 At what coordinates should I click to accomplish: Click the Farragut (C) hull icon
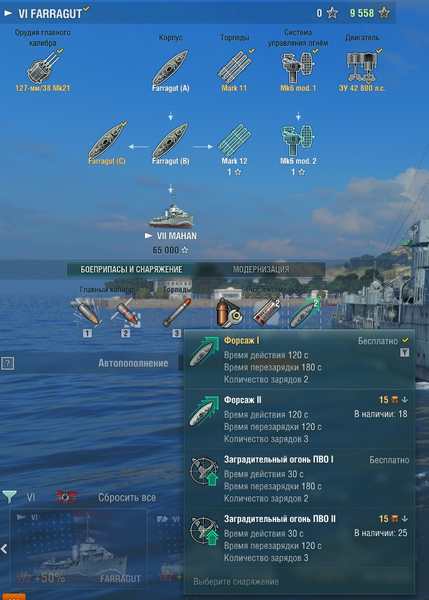tap(107, 140)
